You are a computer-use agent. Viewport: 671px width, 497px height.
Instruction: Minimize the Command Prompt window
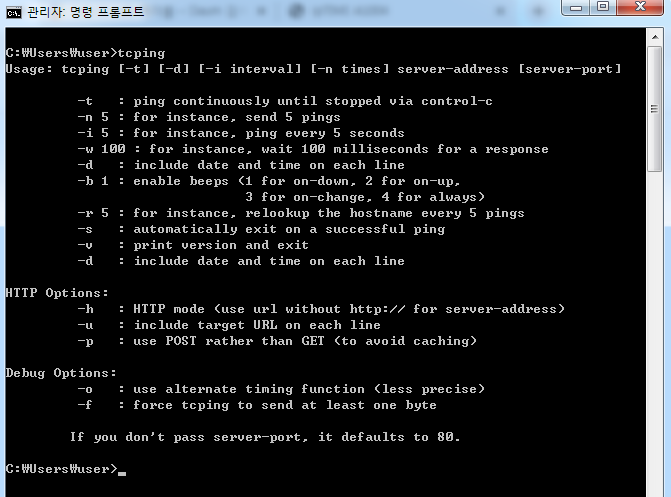tap(577, 9)
